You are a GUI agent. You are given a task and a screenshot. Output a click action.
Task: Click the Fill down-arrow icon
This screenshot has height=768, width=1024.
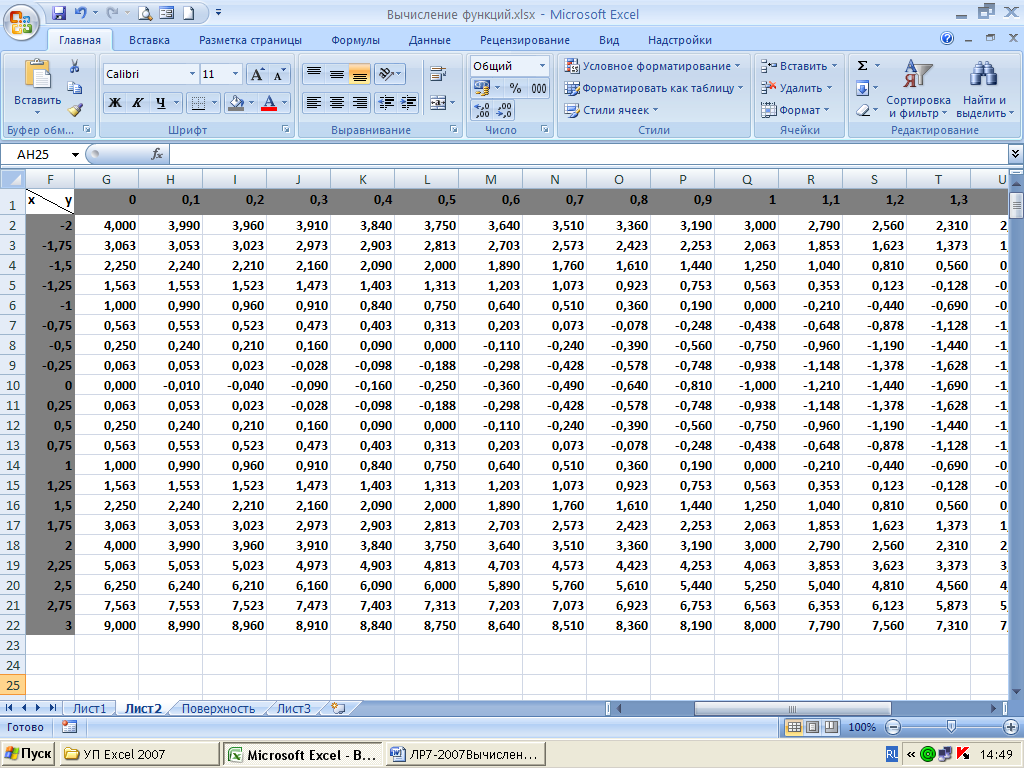click(863, 88)
